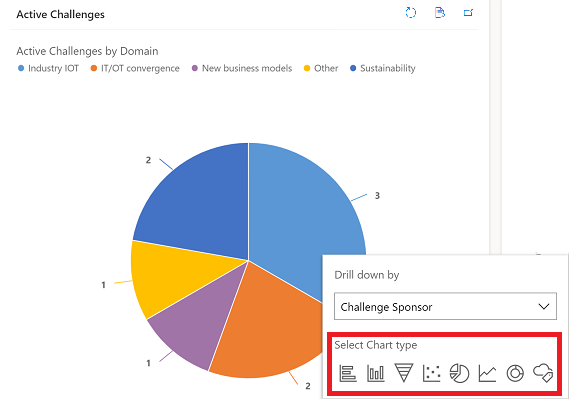Image resolution: width=569 pixels, height=399 pixels.
Task: Refresh the Active Challenges chart
Action: pos(411,13)
